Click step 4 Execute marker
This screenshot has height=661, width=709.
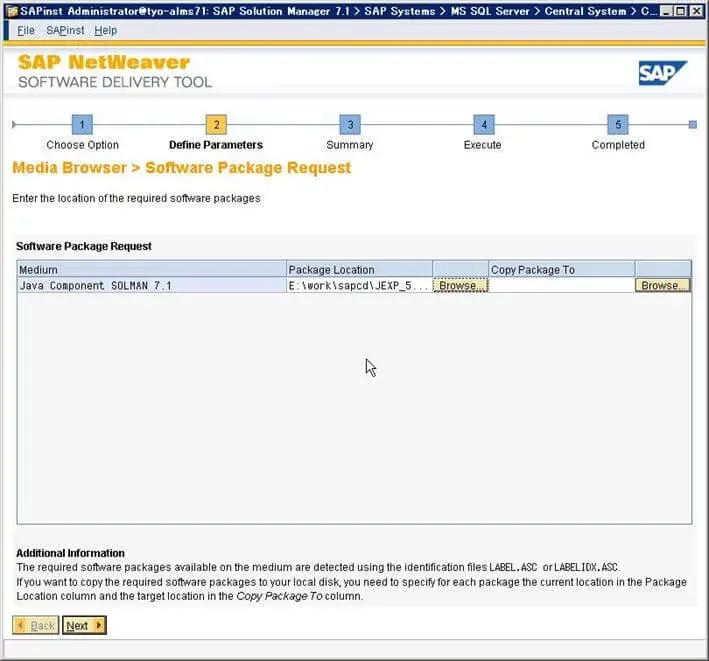[484, 124]
